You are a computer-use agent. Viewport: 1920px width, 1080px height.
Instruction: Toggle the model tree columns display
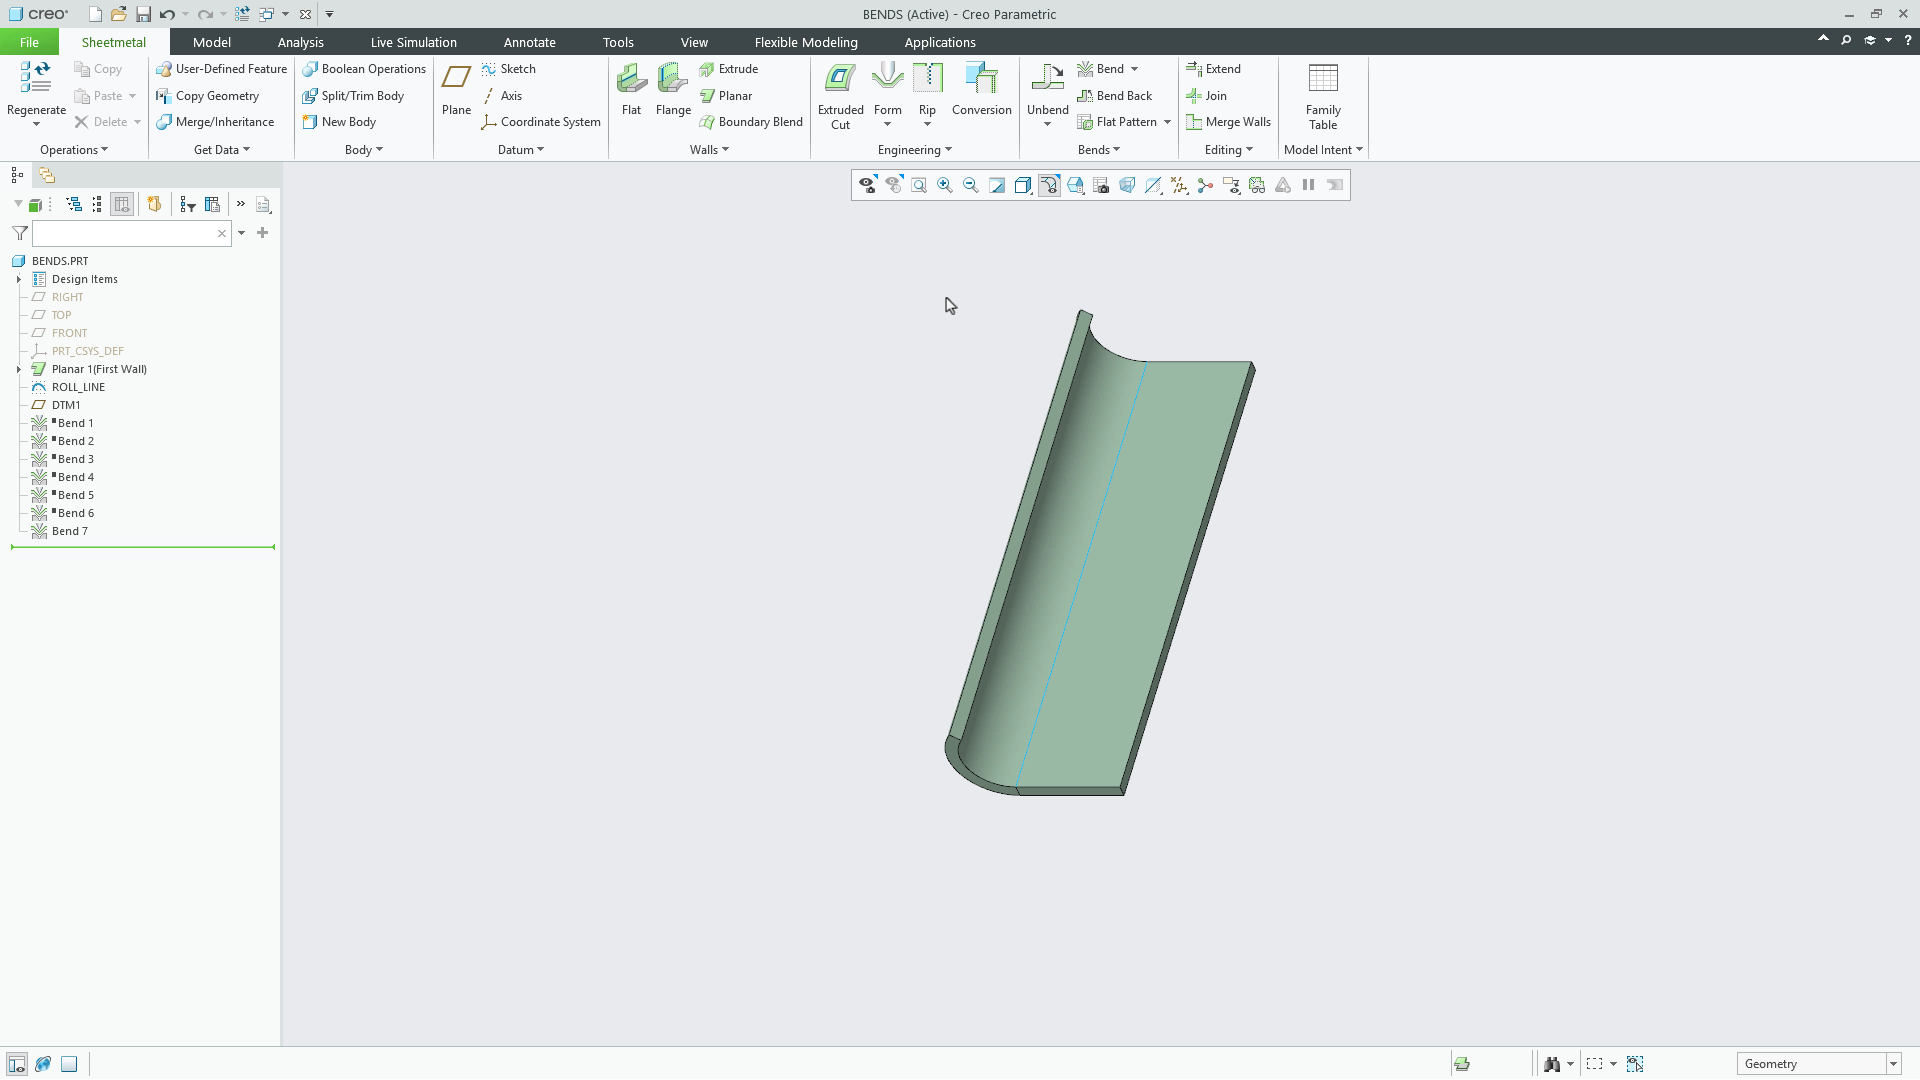(x=122, y=204)
